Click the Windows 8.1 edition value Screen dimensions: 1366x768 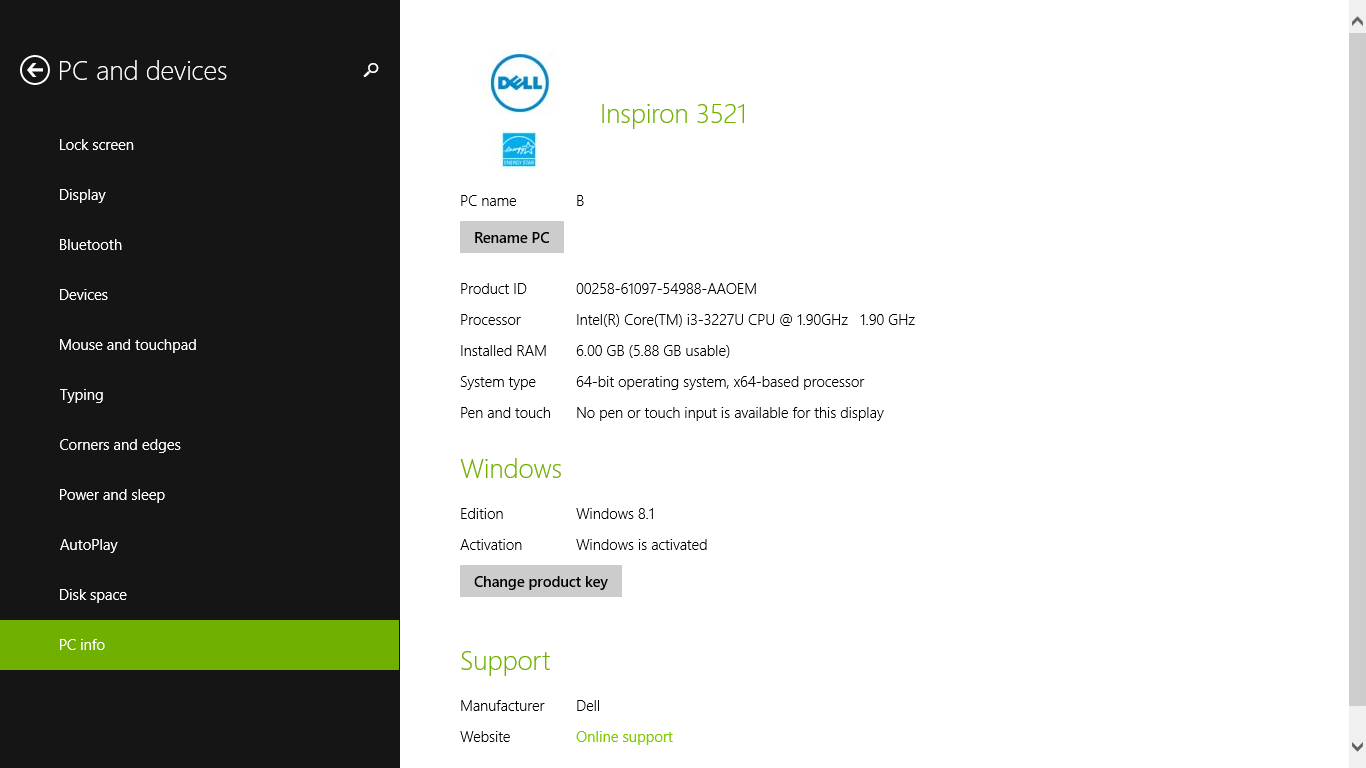615,514
